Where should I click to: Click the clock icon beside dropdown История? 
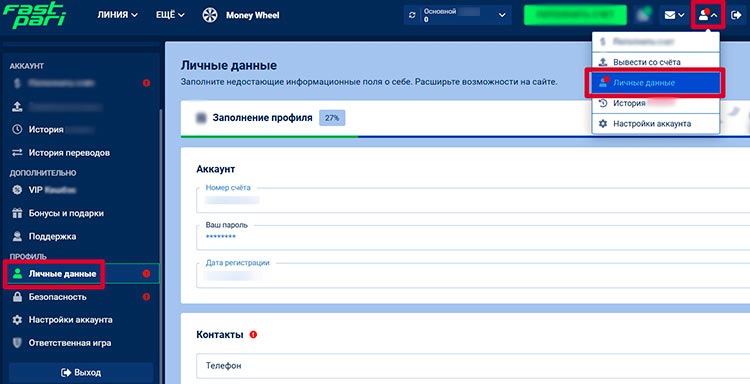point(603,103)
